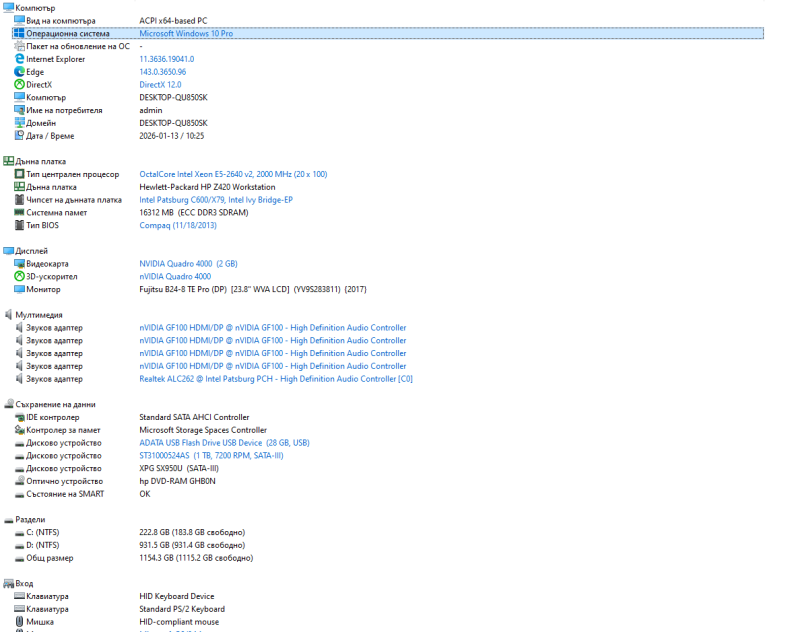
Task: Click the Windows logo beside Операционна система
Action: (19, 33)
